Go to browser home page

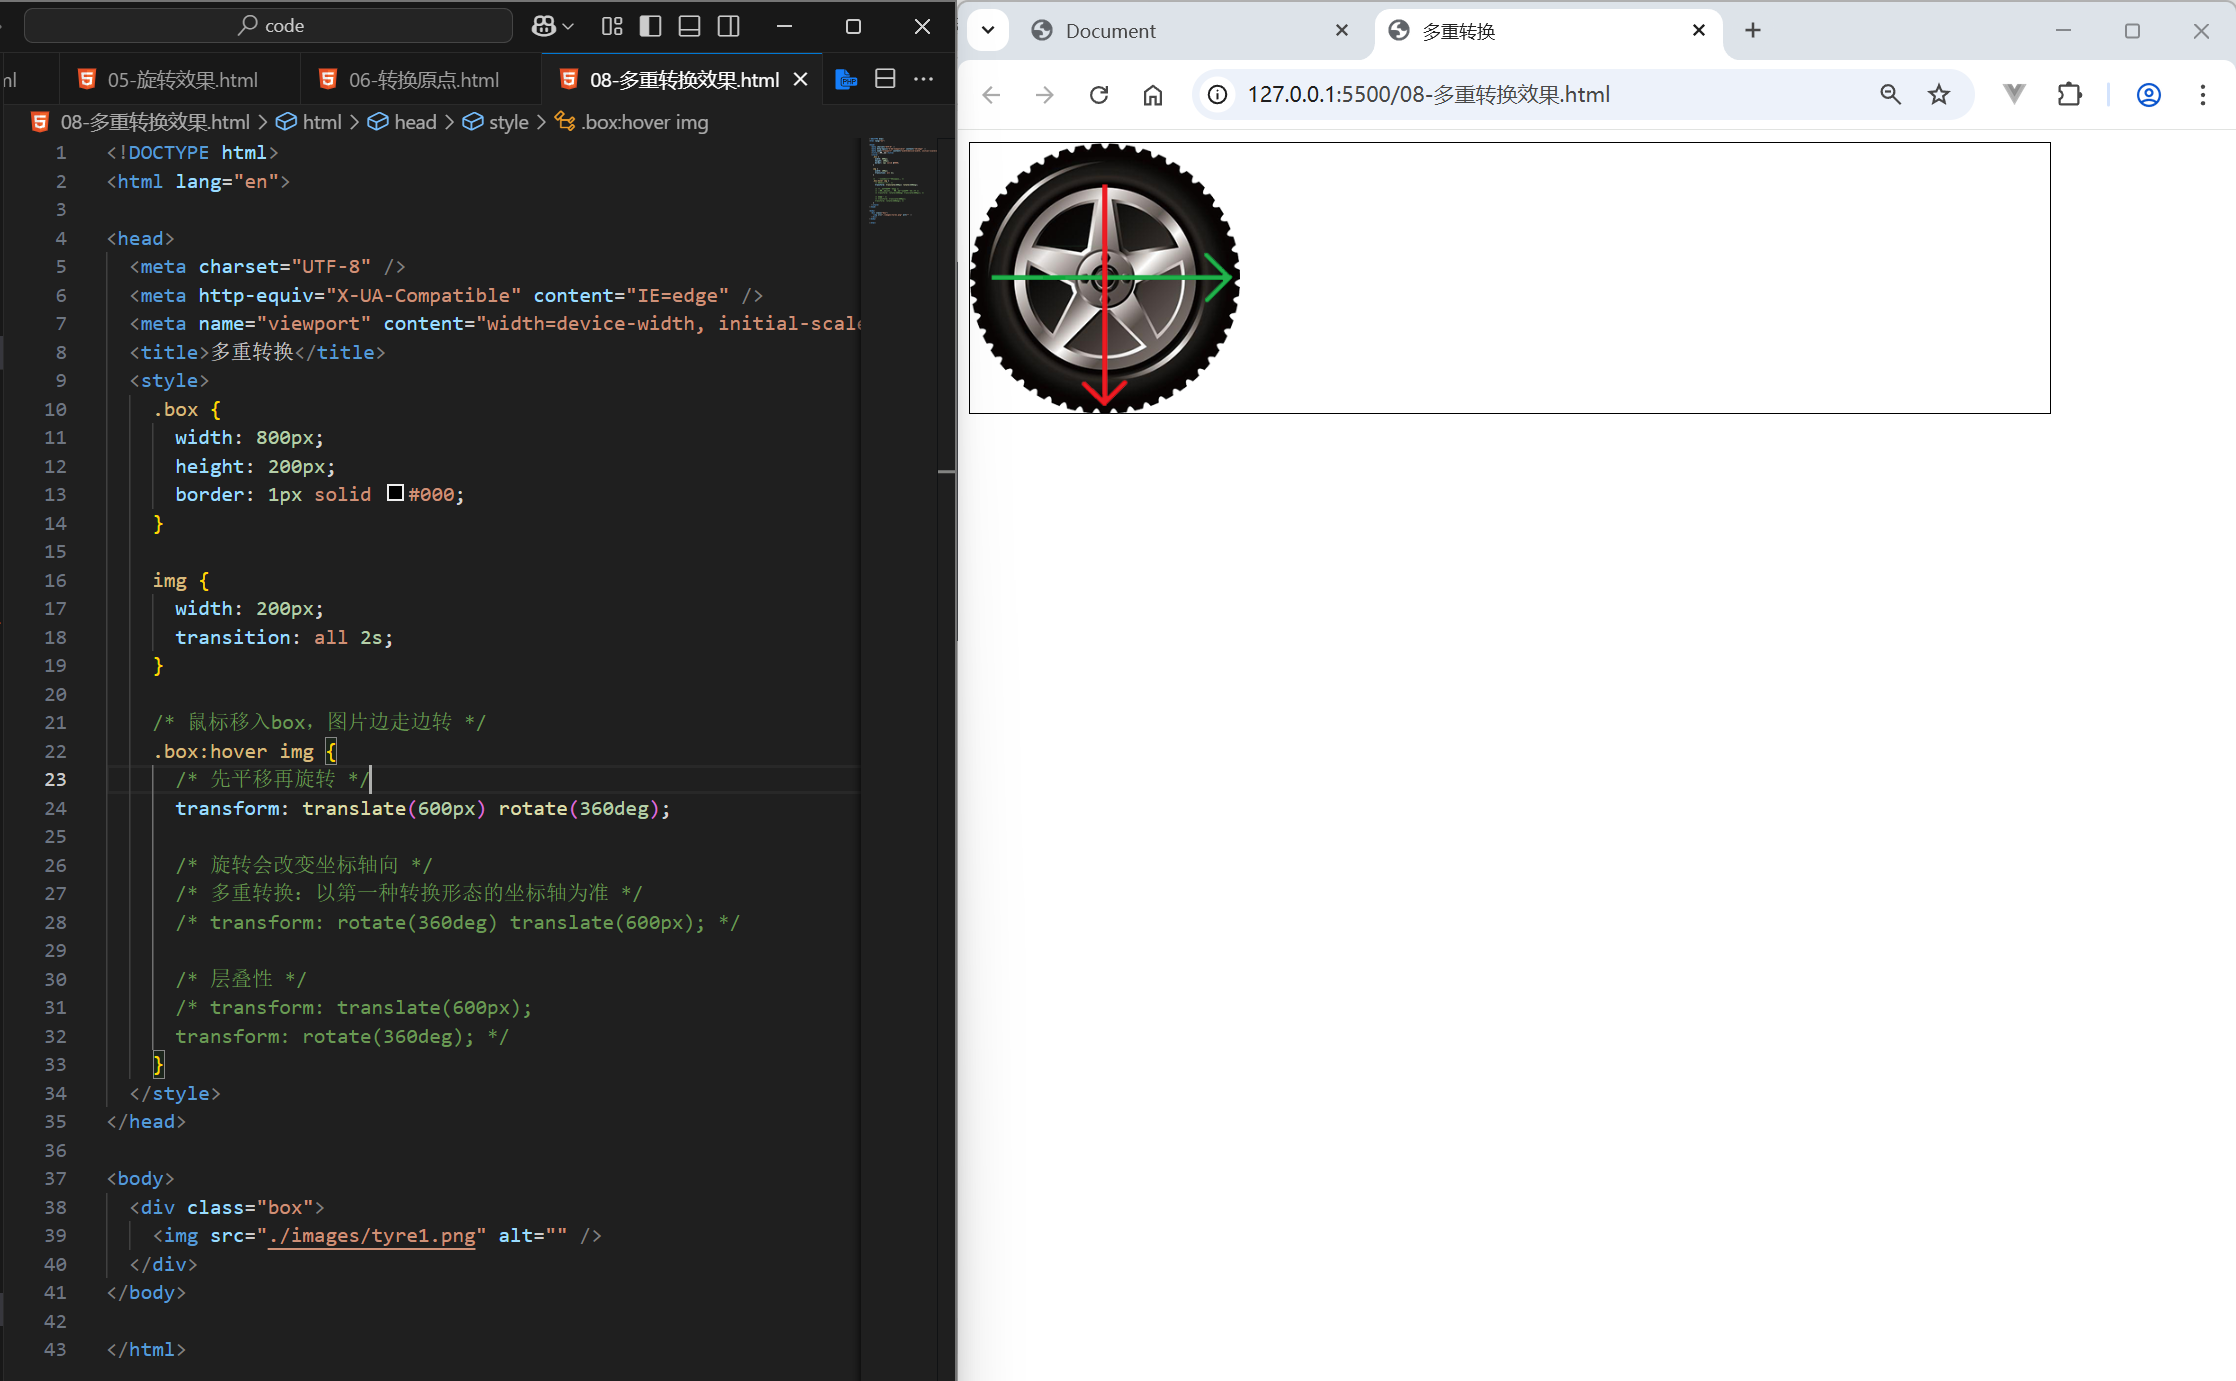click(x=1153, y=95)
